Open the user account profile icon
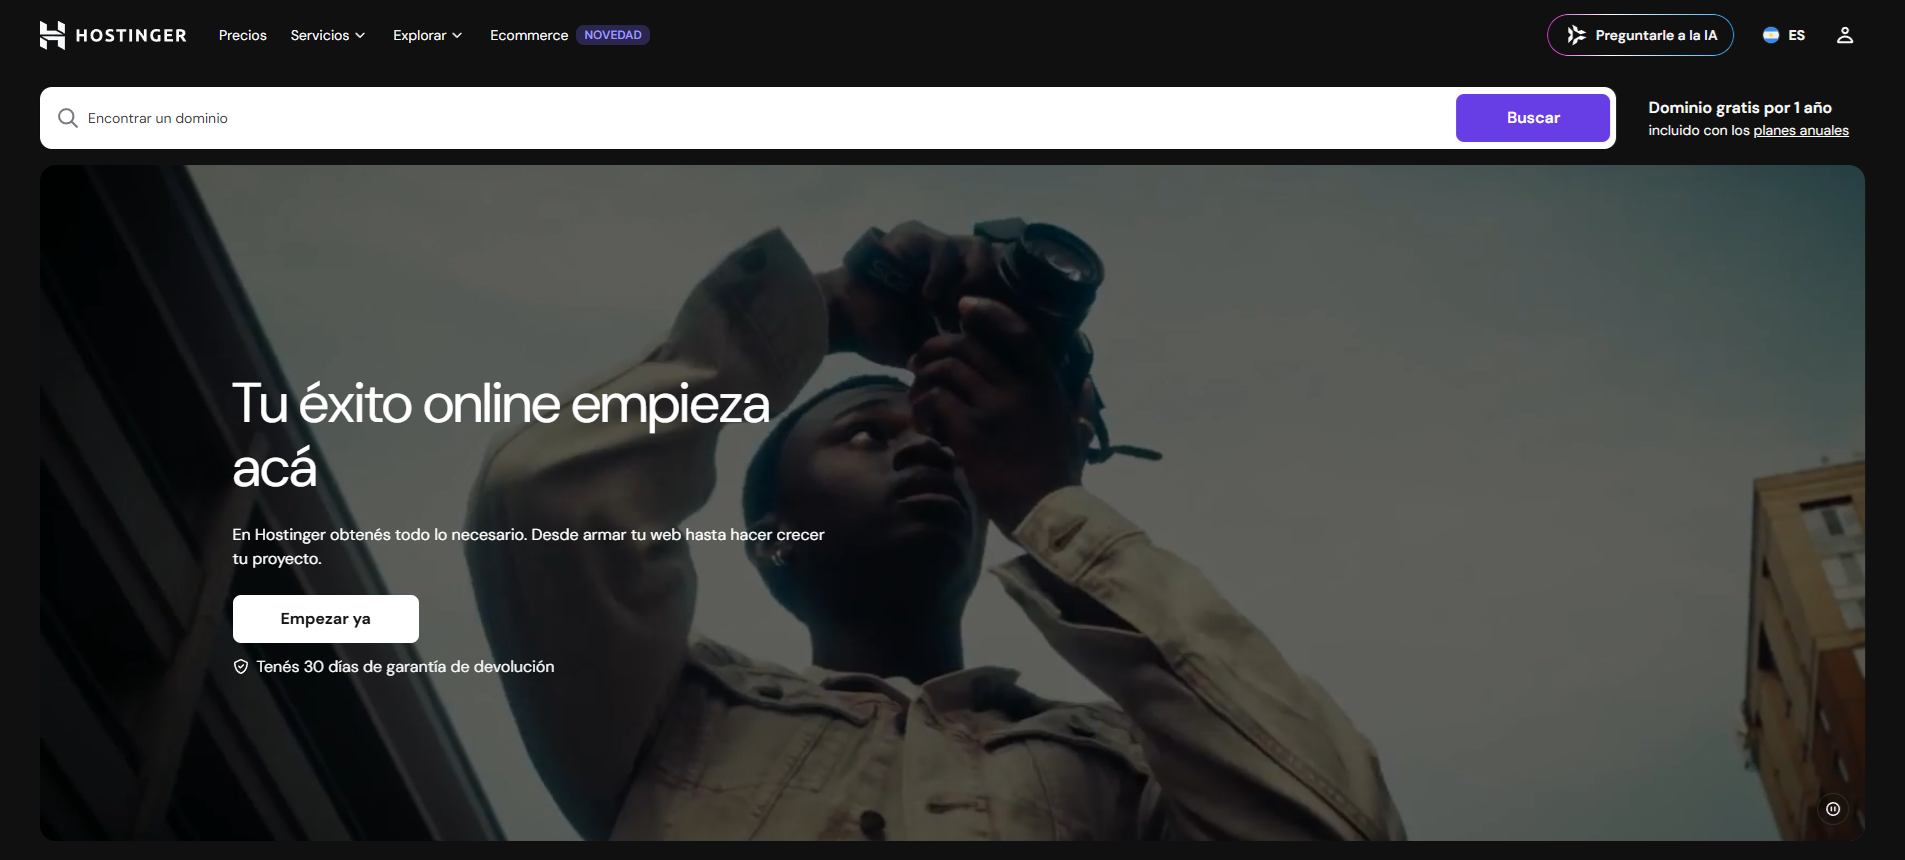This screenshot has width=1905, height=860. (1845, 35)
